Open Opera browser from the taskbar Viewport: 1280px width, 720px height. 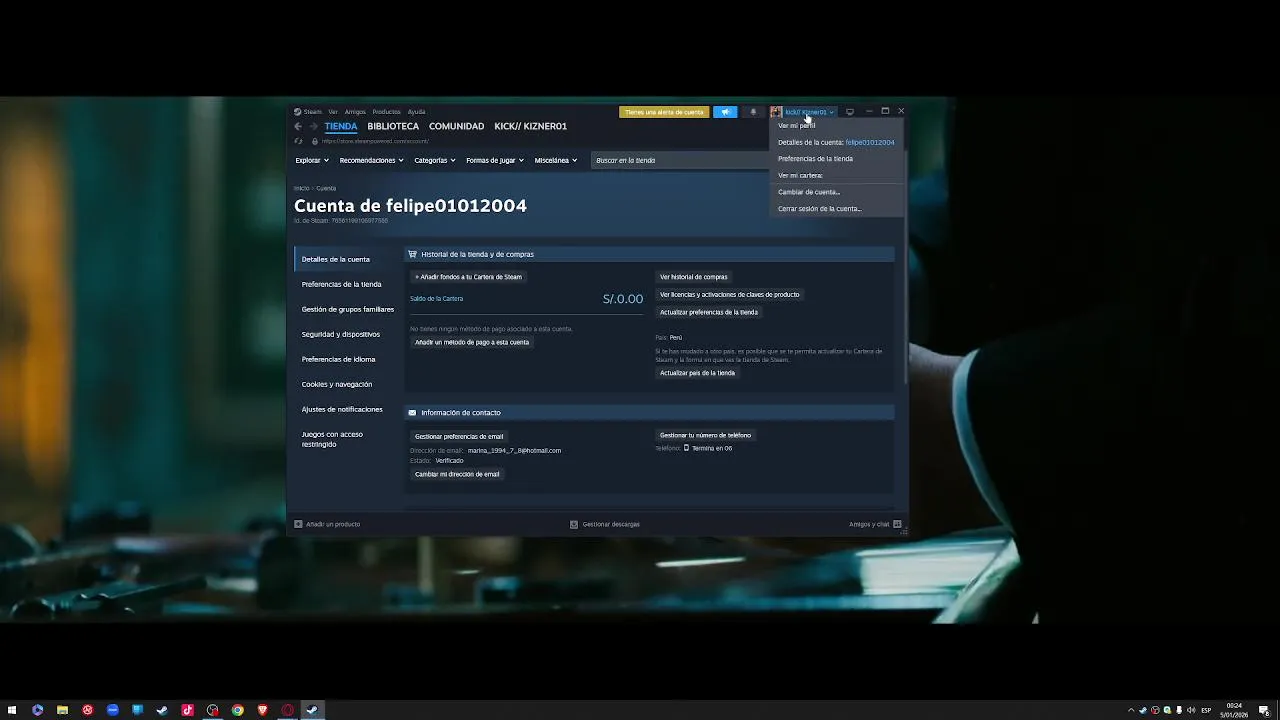287,710
